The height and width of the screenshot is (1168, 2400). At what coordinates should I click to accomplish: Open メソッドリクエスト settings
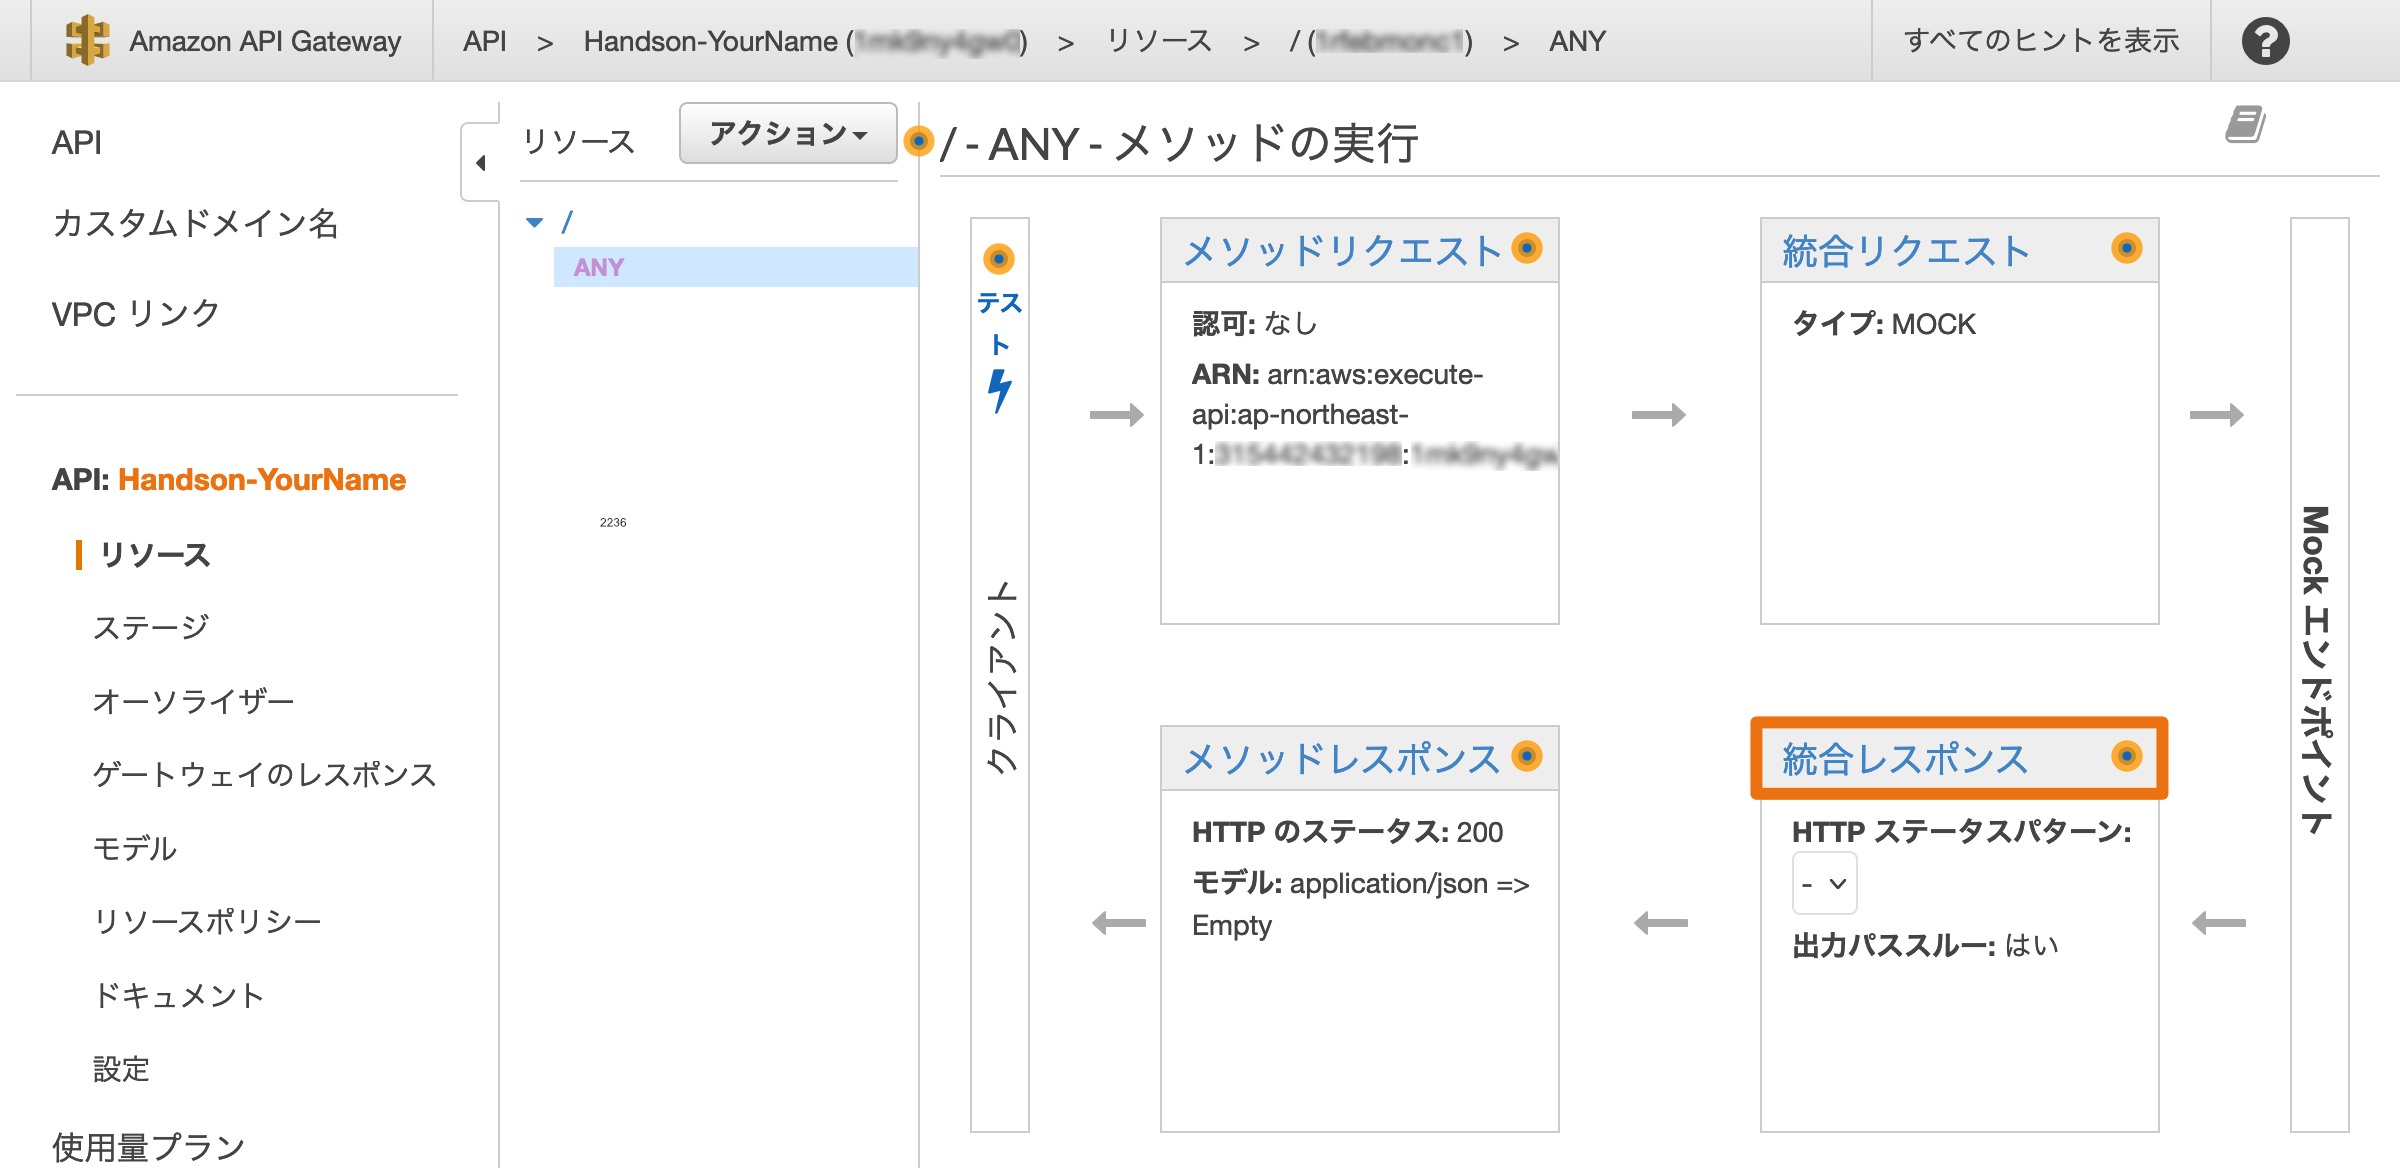[x=1342, y=251]
